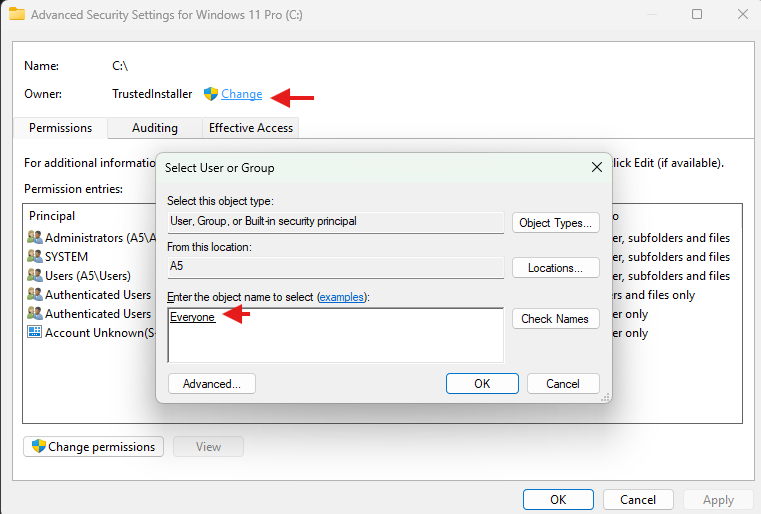Screen dimensions: 761x514
Task: Switch to the Permissions tab
Action: [x=60, y=128]
